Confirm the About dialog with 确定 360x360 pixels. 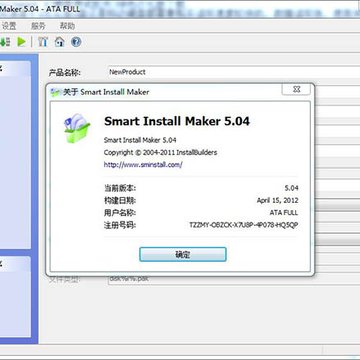click(x=183, y=255)
